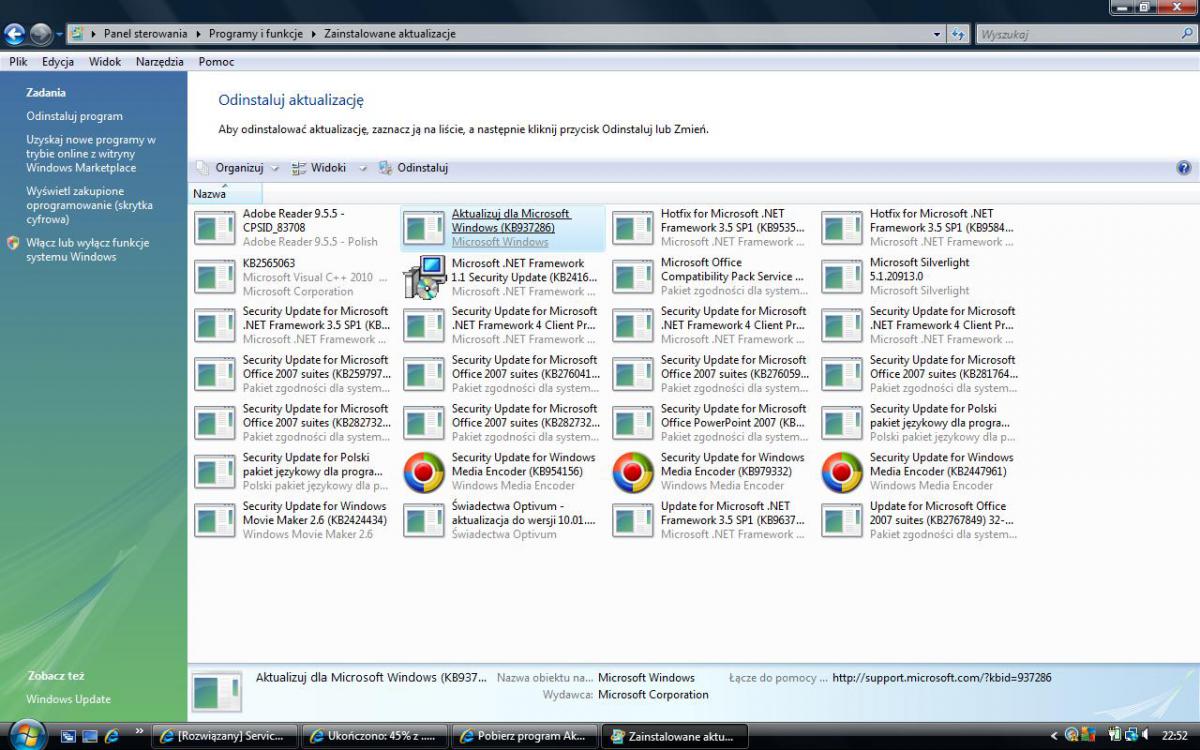Select Hotfix for .NET Framework 3.5 SP1 KB9584
This screenshot has height=750, width=1200.
tap(921, 228)
